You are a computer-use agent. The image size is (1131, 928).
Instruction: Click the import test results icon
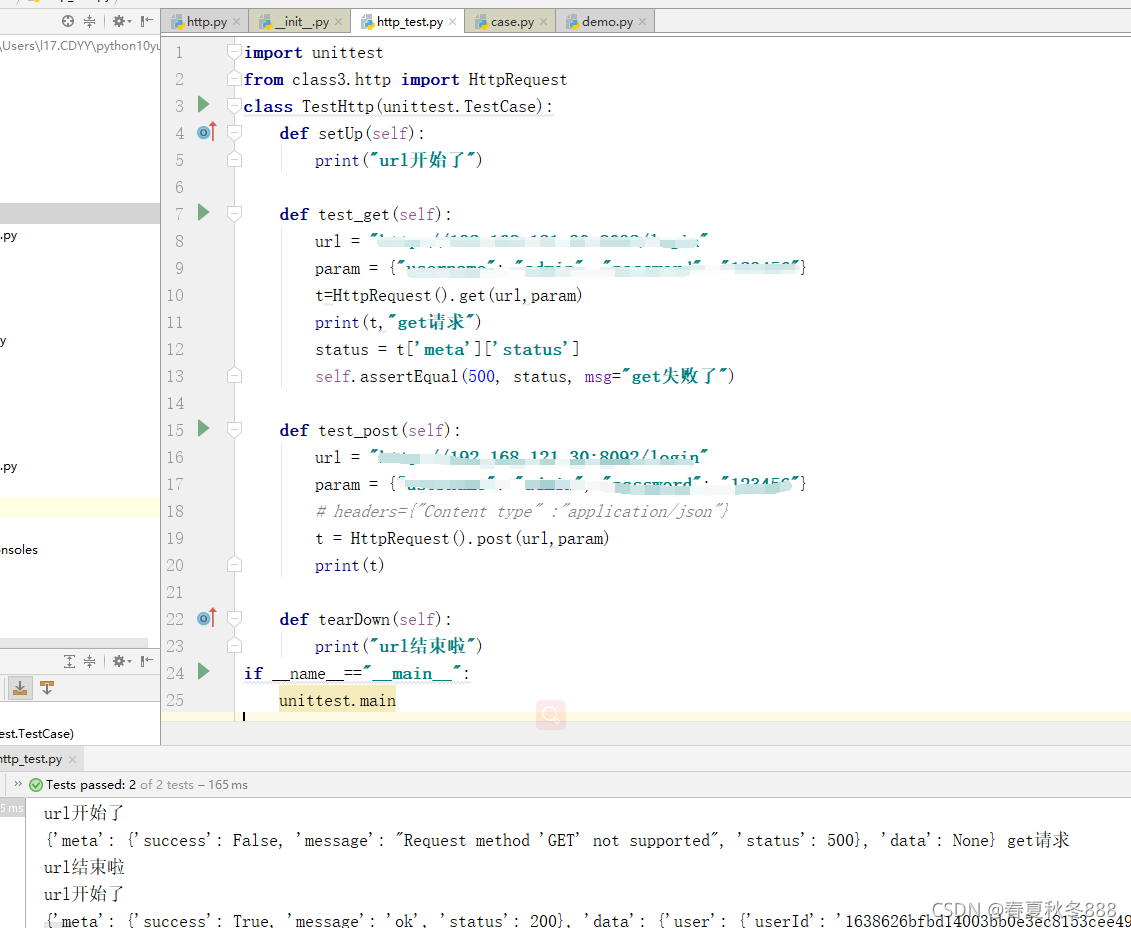pyautogui.click(x=20, y=688)
